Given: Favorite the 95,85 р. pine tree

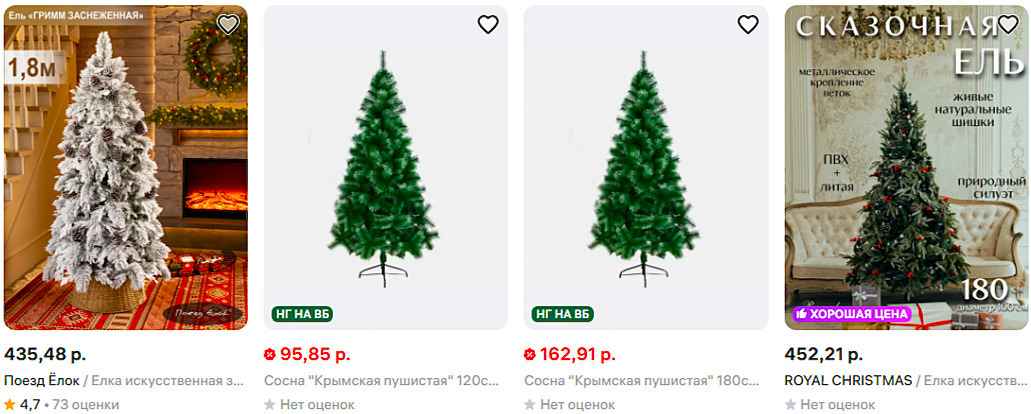Looking at the screenshot, I should click(488, 24).
